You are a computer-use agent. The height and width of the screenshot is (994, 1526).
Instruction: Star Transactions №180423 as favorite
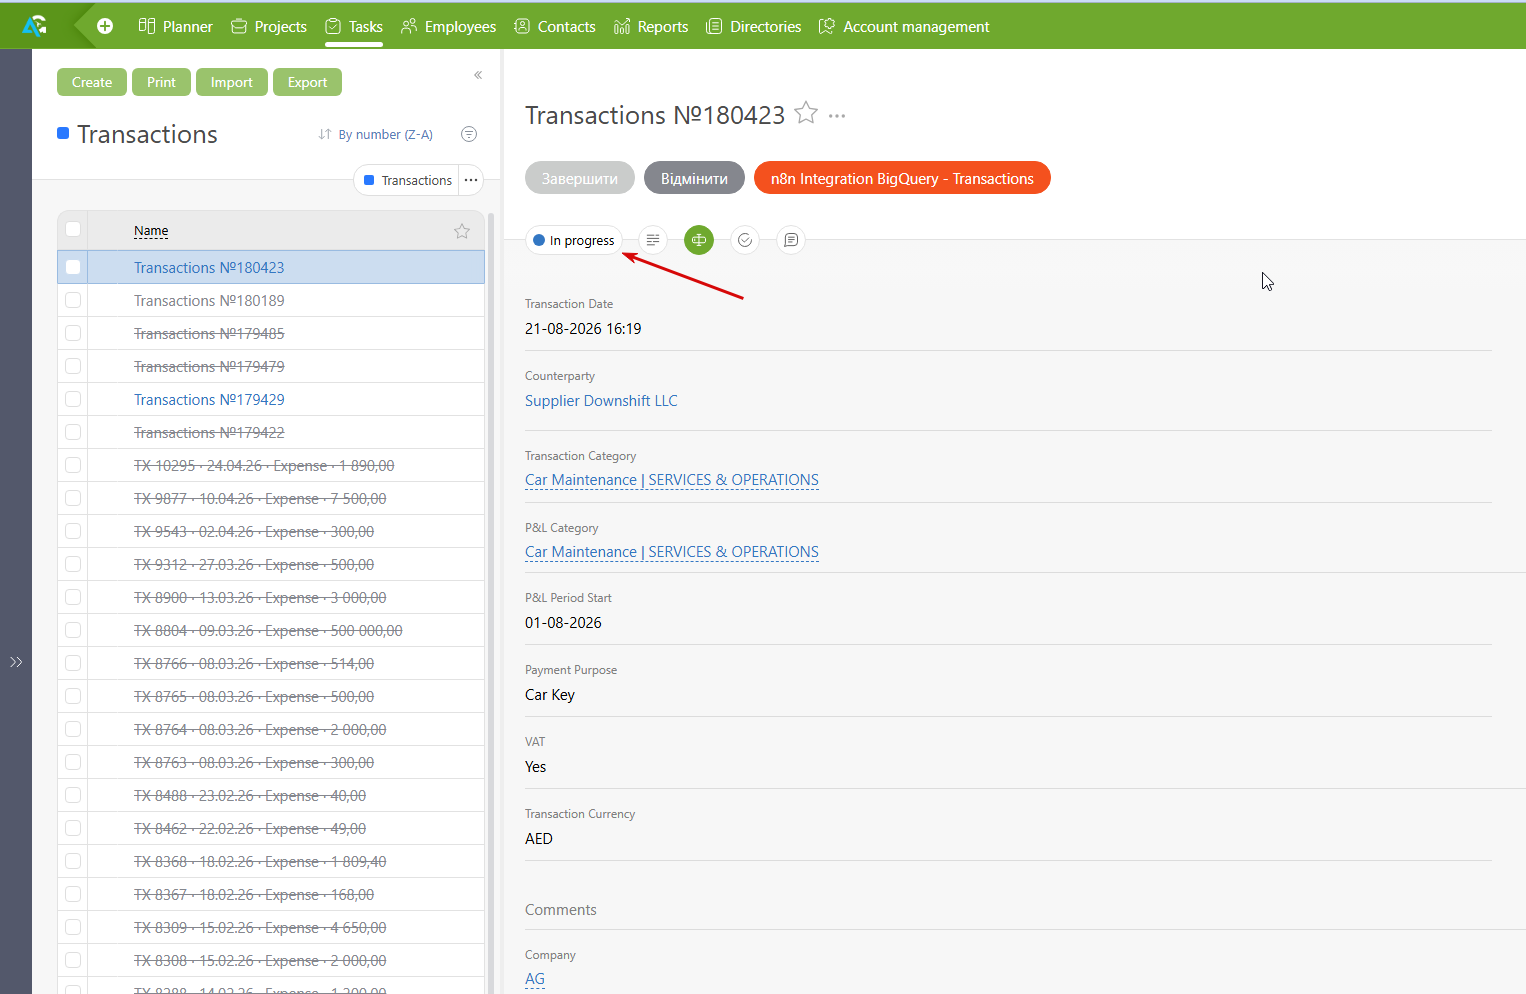tap(806, 113)
